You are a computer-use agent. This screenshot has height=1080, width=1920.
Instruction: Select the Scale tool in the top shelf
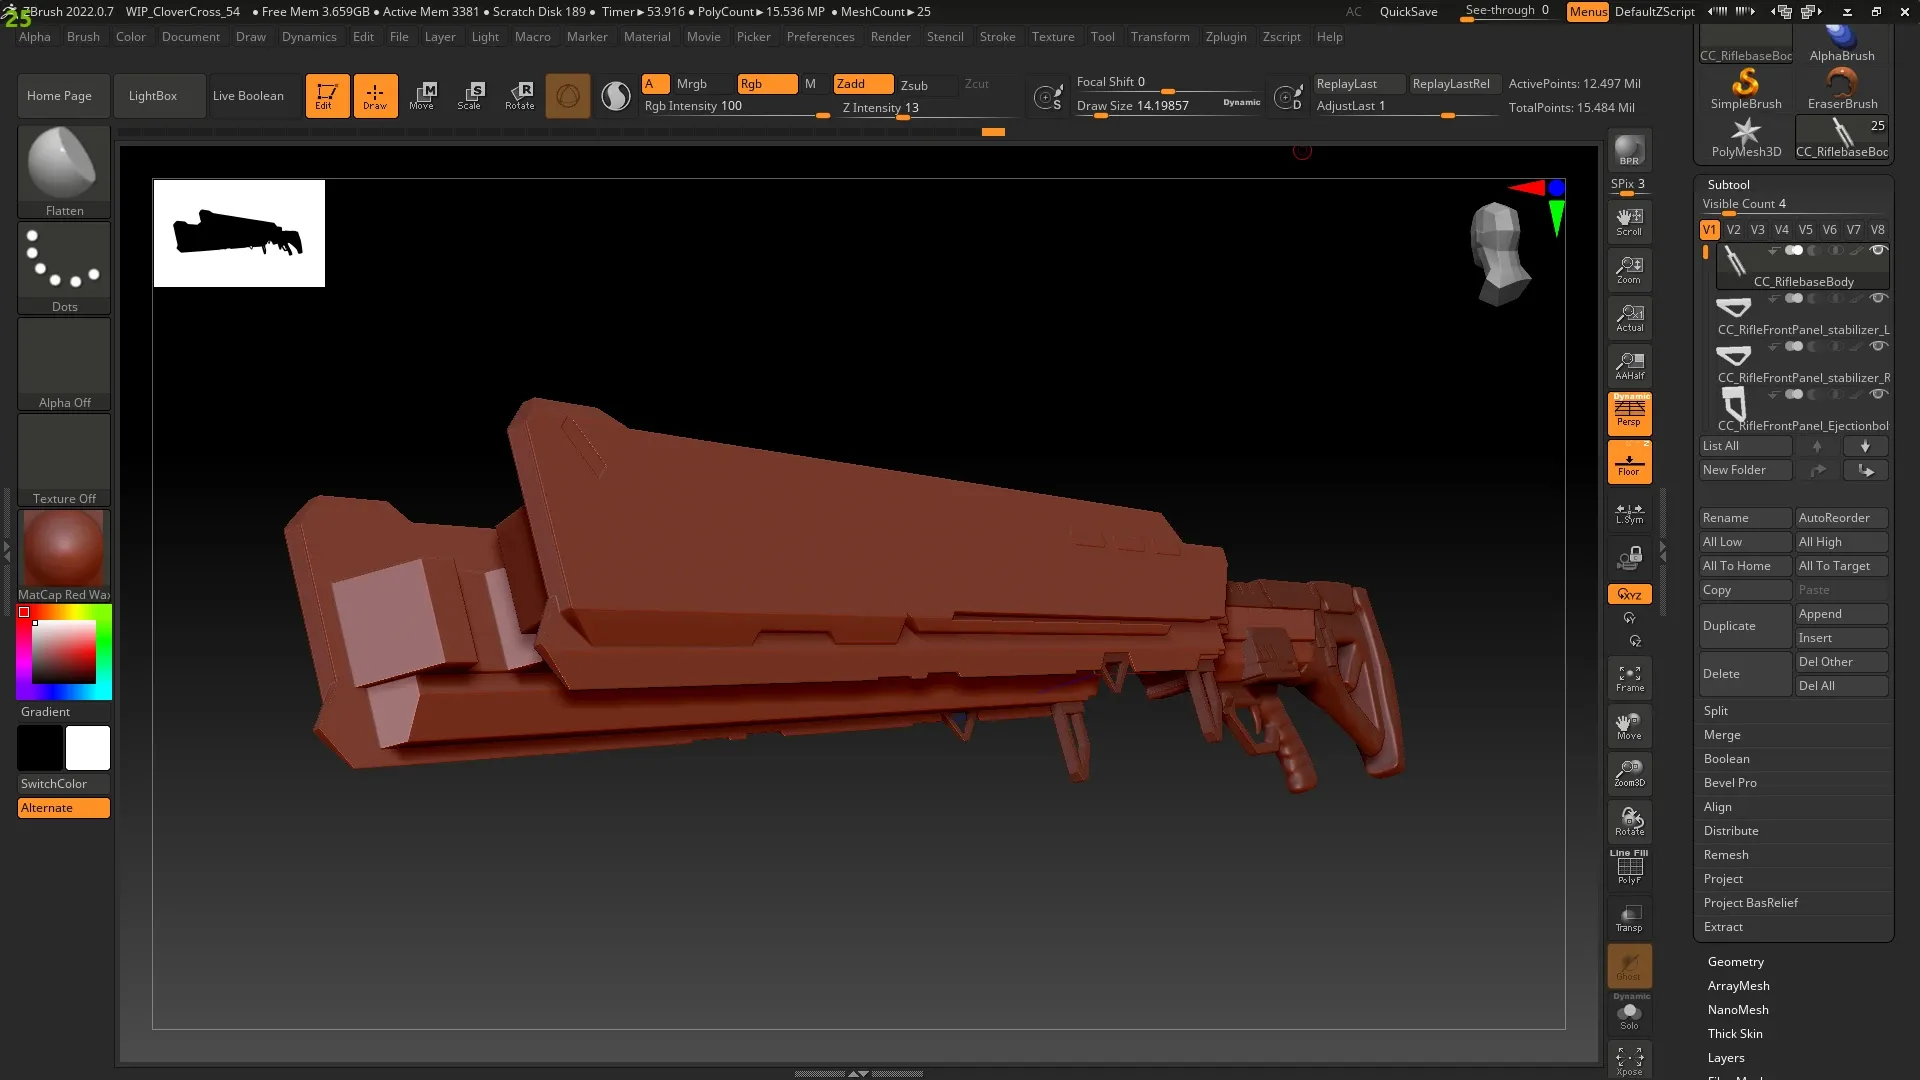pos(470,95)
